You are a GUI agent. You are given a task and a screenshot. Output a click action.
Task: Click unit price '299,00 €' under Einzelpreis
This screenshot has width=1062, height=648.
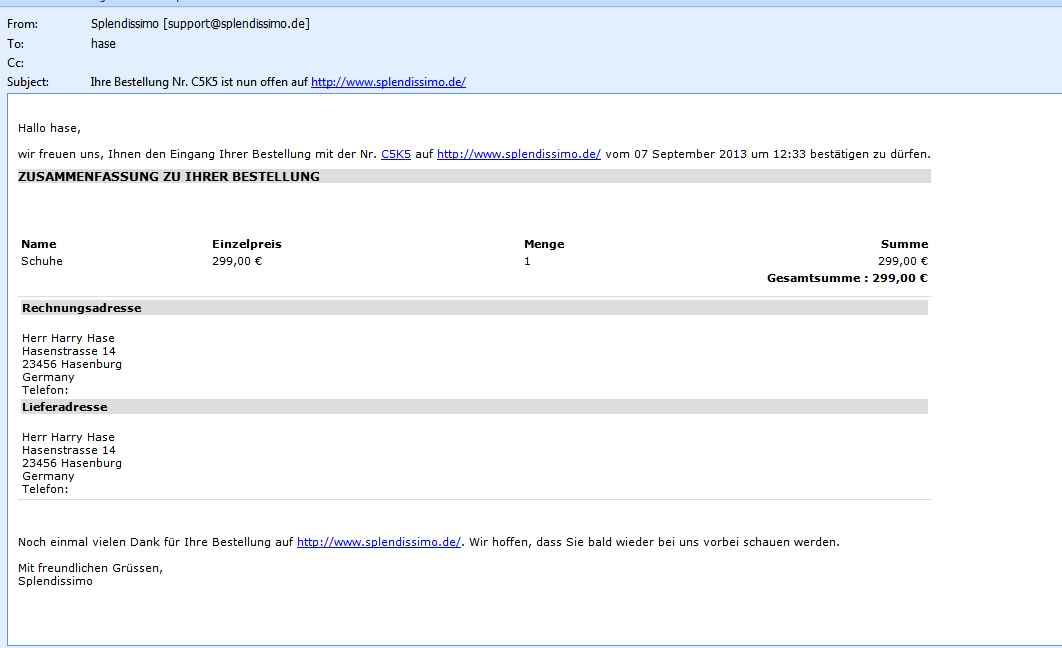237,261
